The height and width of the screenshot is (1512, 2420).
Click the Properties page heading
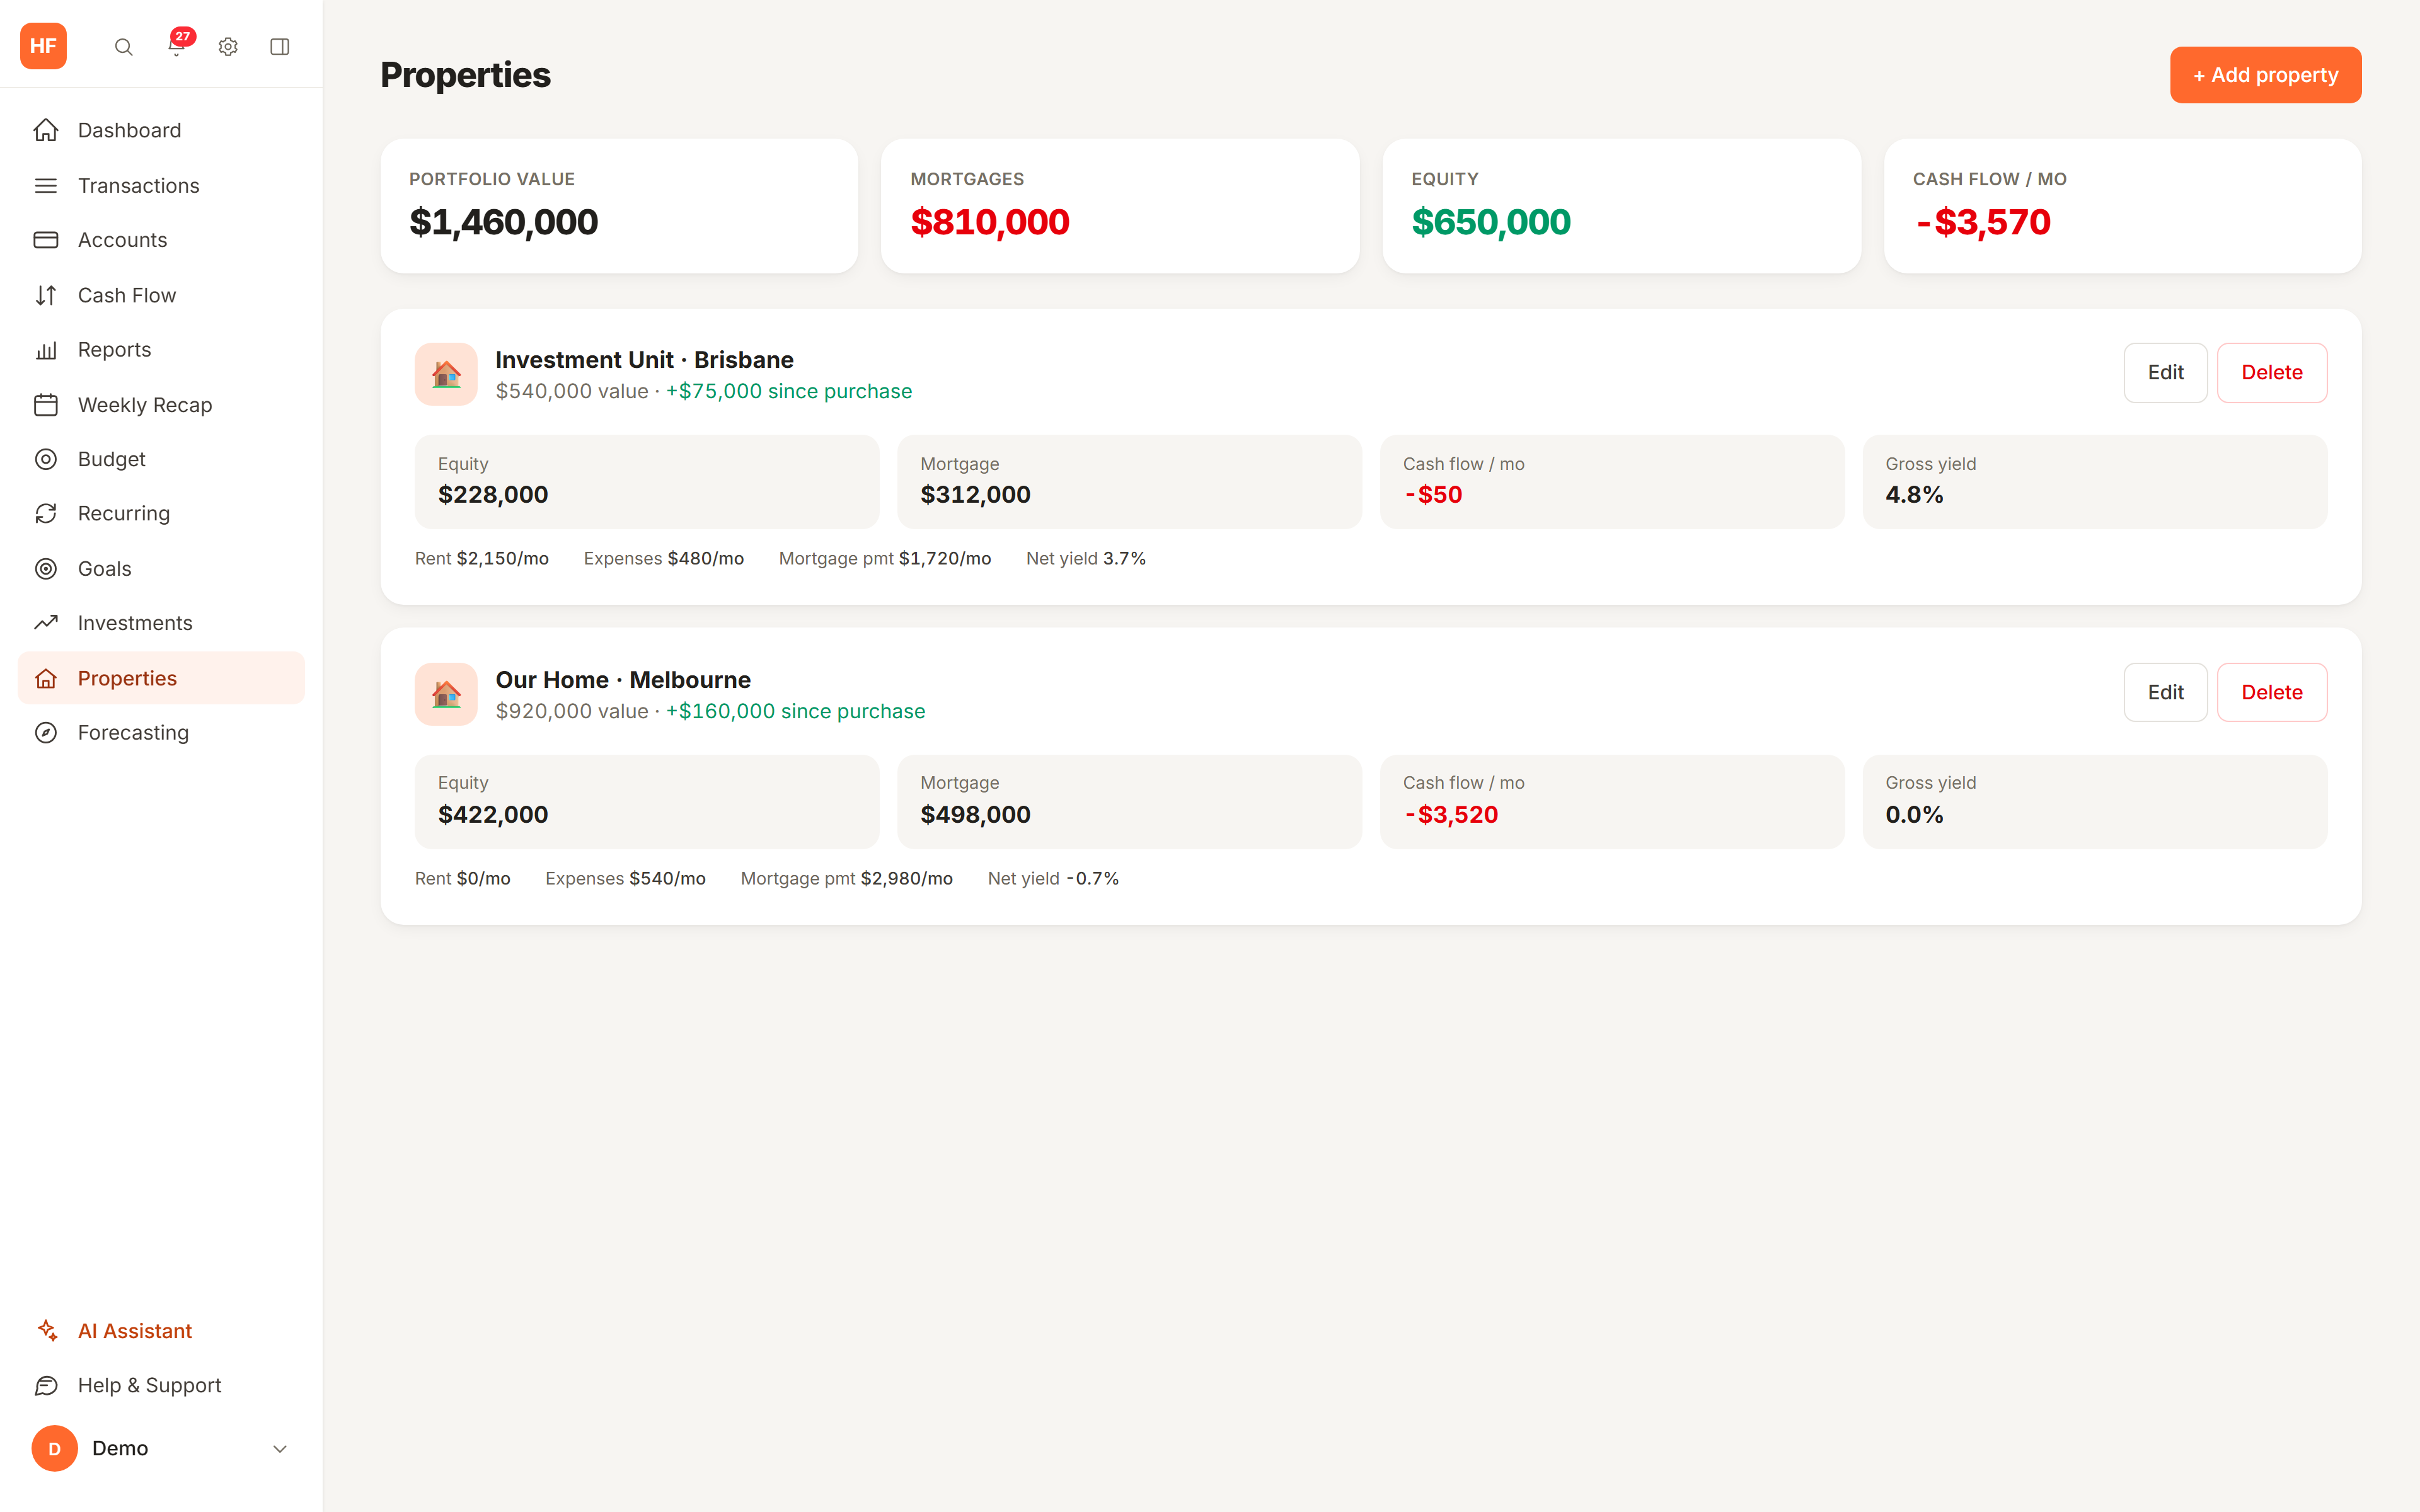(465, 75)
